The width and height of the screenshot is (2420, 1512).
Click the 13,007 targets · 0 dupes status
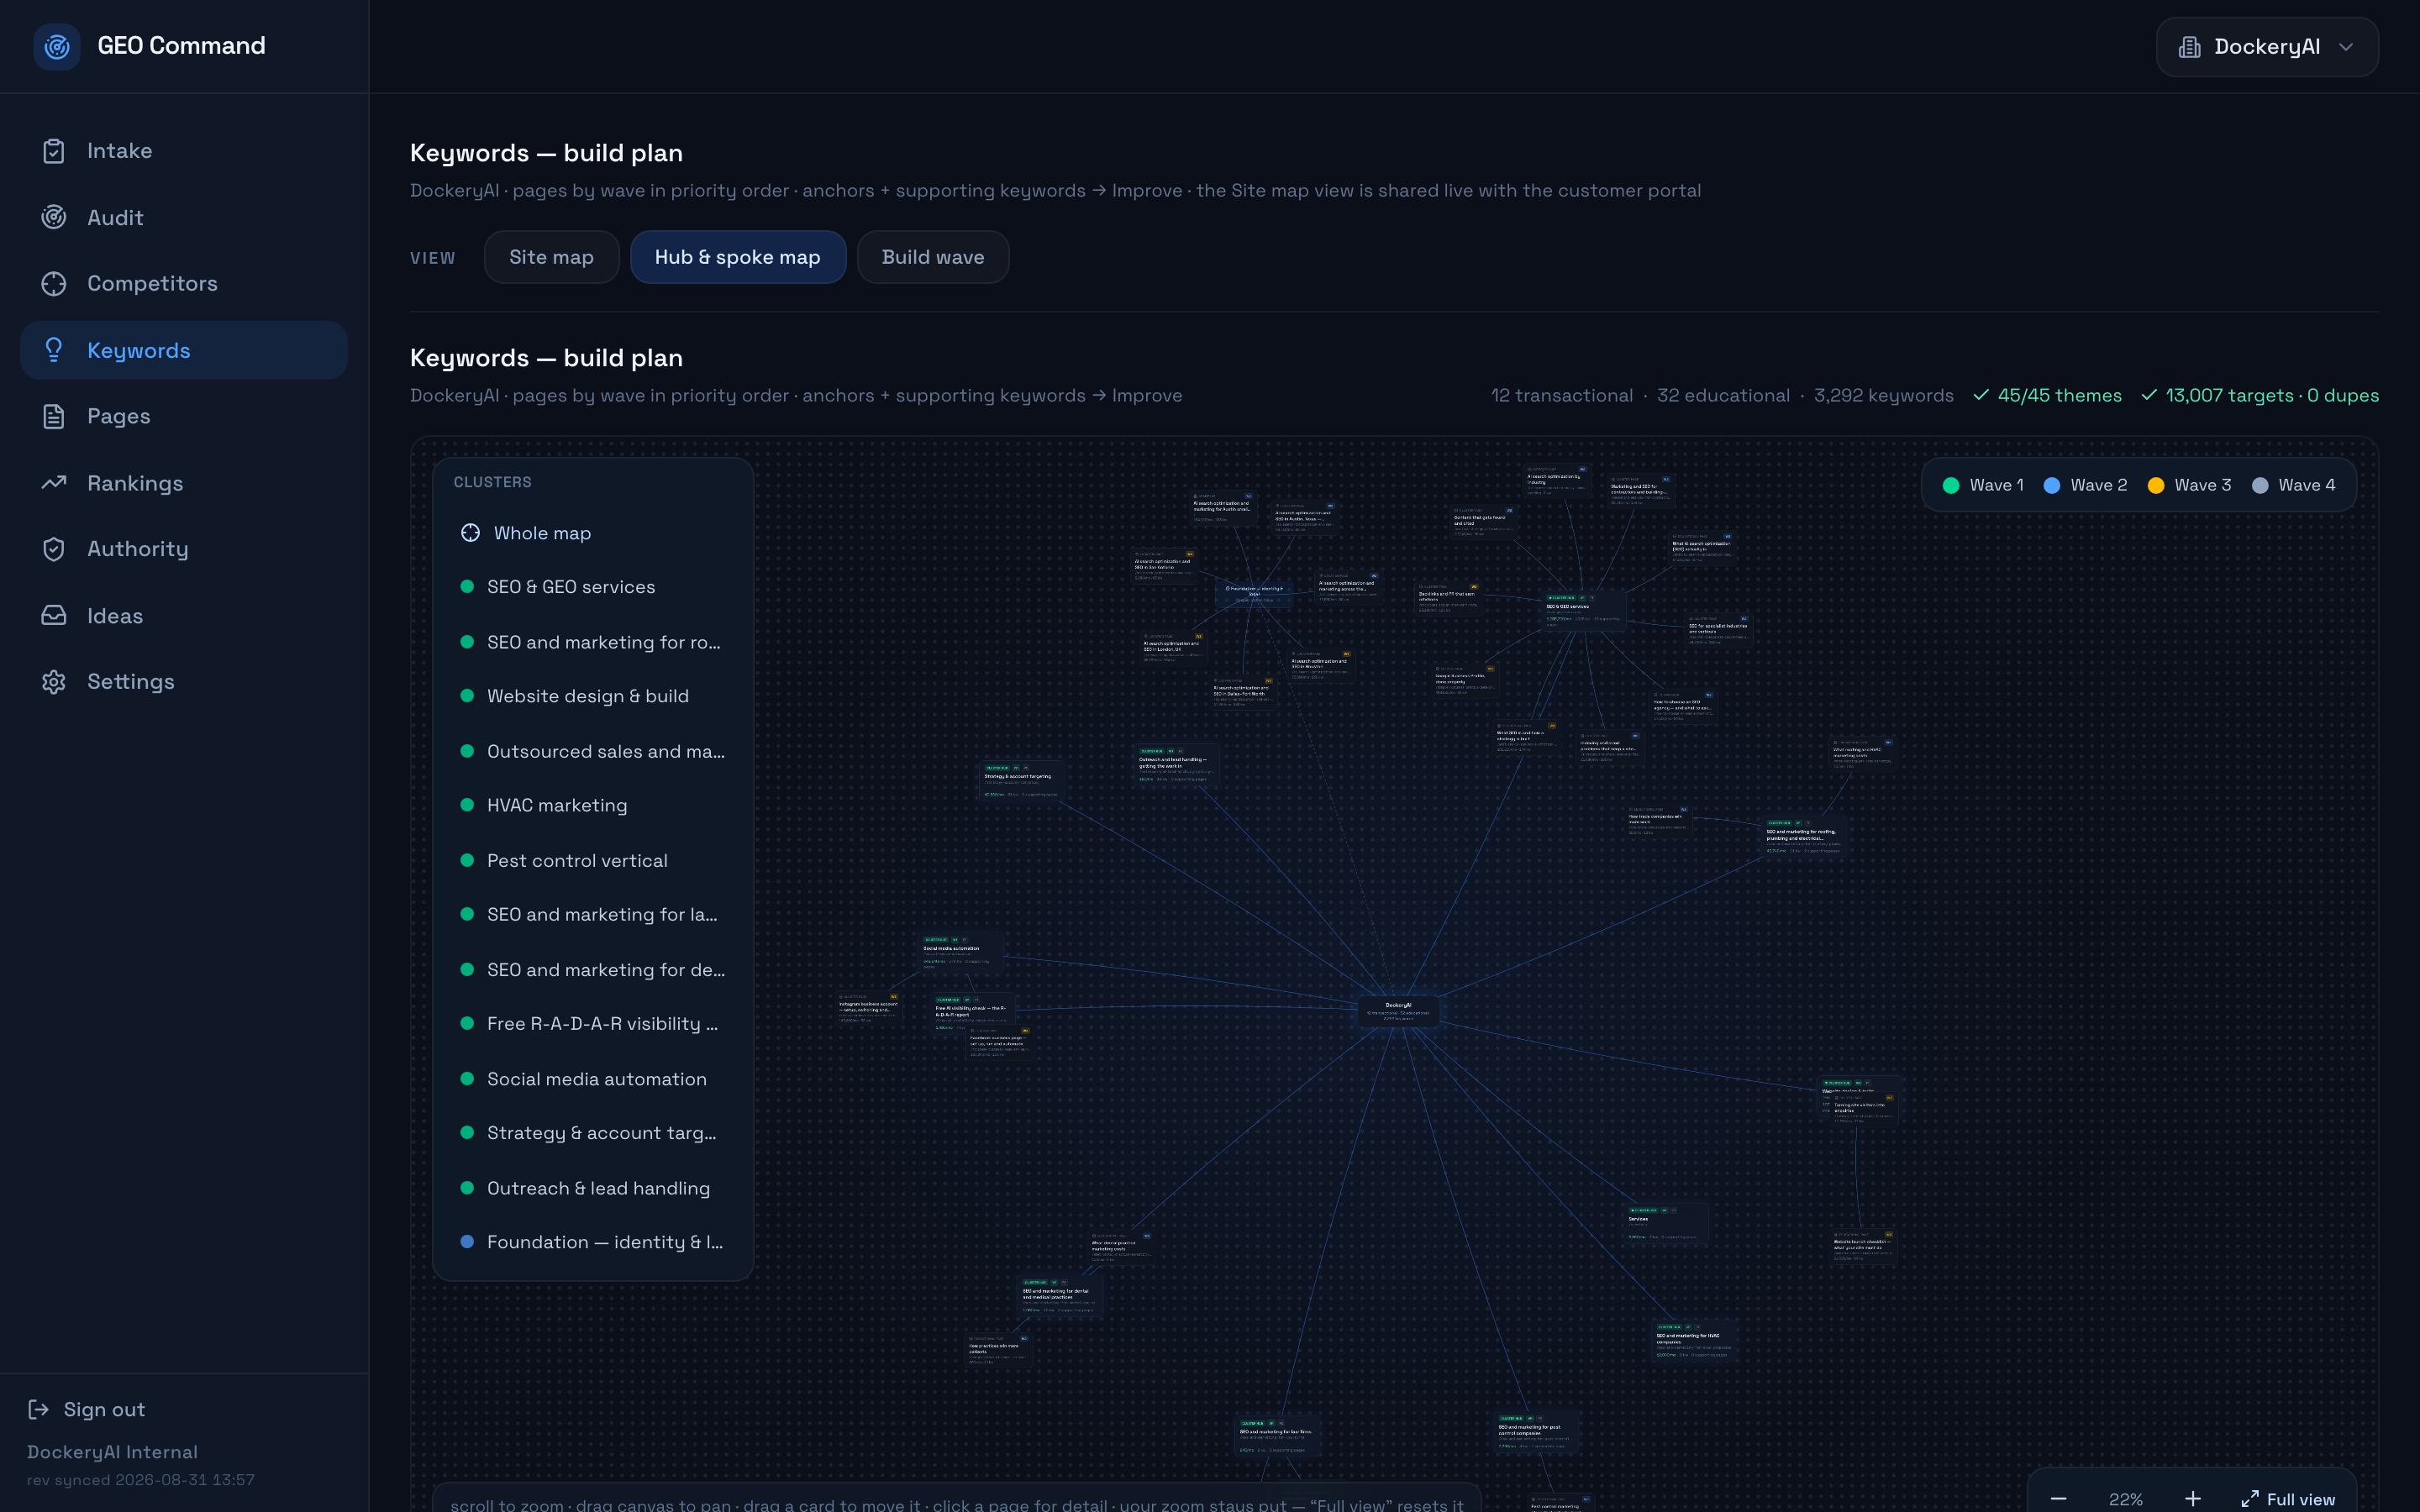(2260, 396)
